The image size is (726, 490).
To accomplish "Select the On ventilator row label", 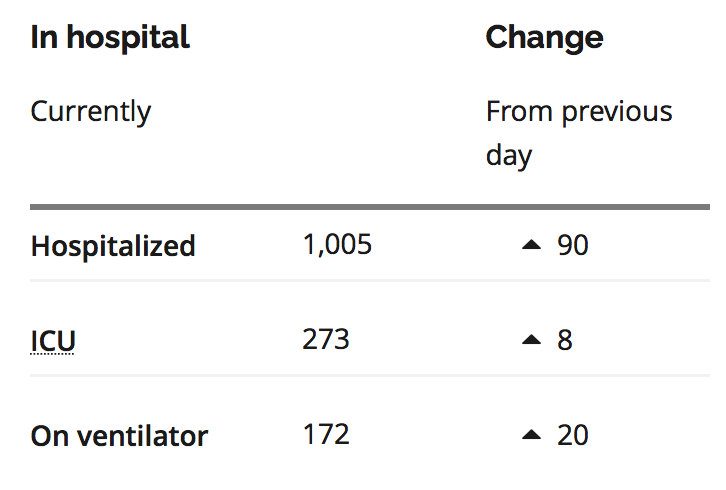I will [119, 436].
